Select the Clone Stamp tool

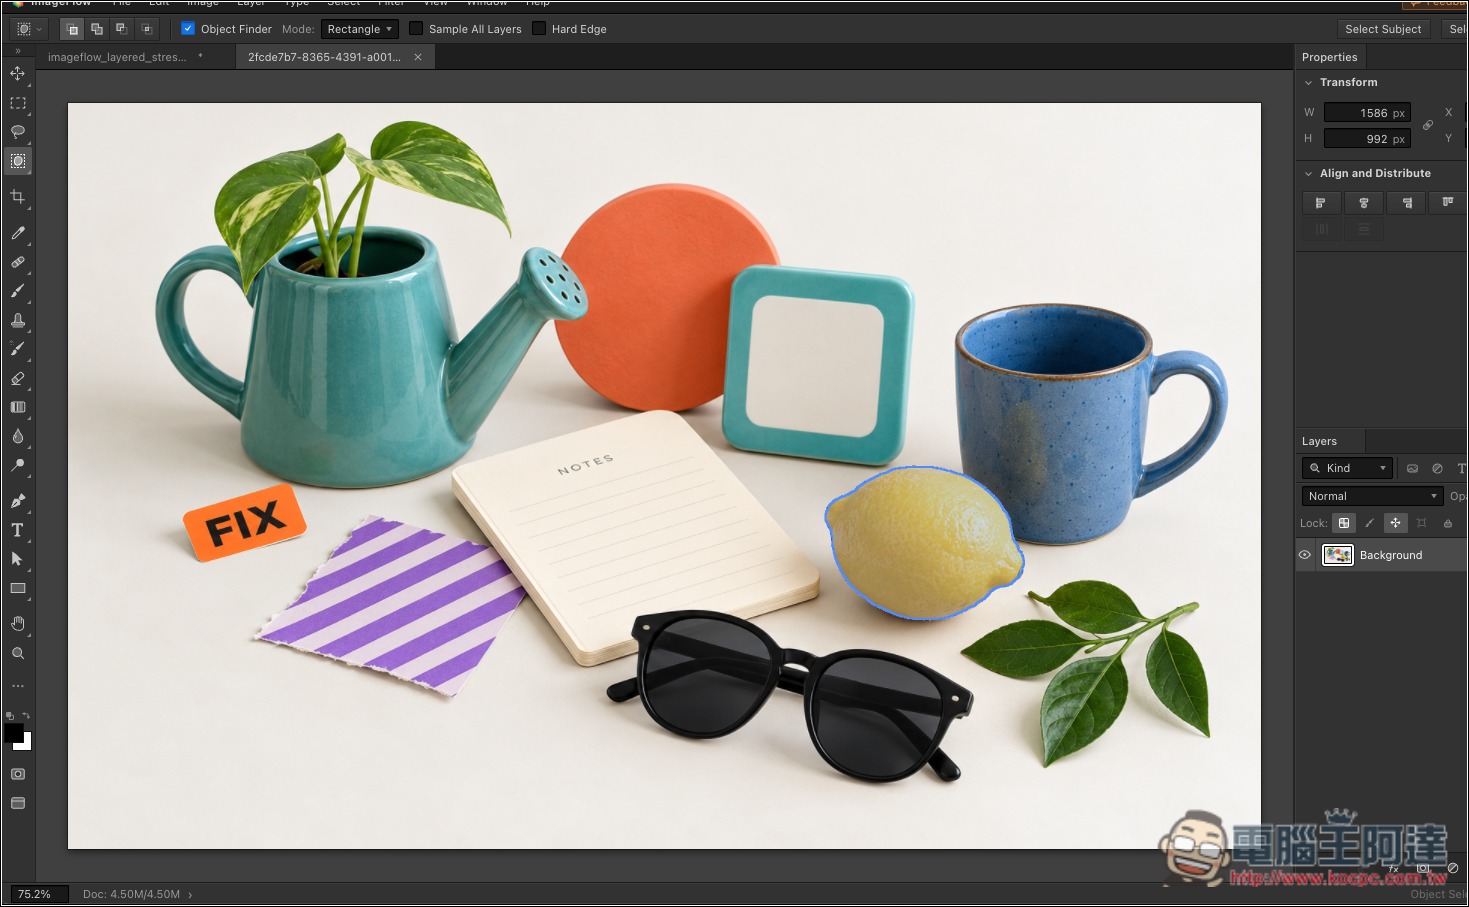[18, 320]
